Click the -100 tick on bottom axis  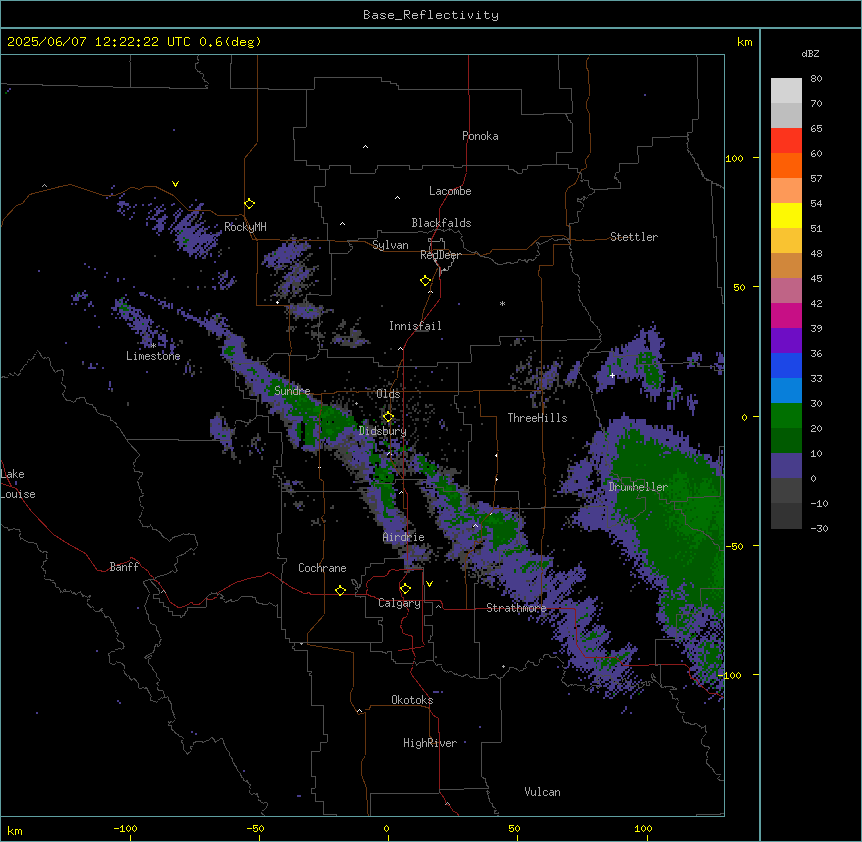click(x=125, y=828)
